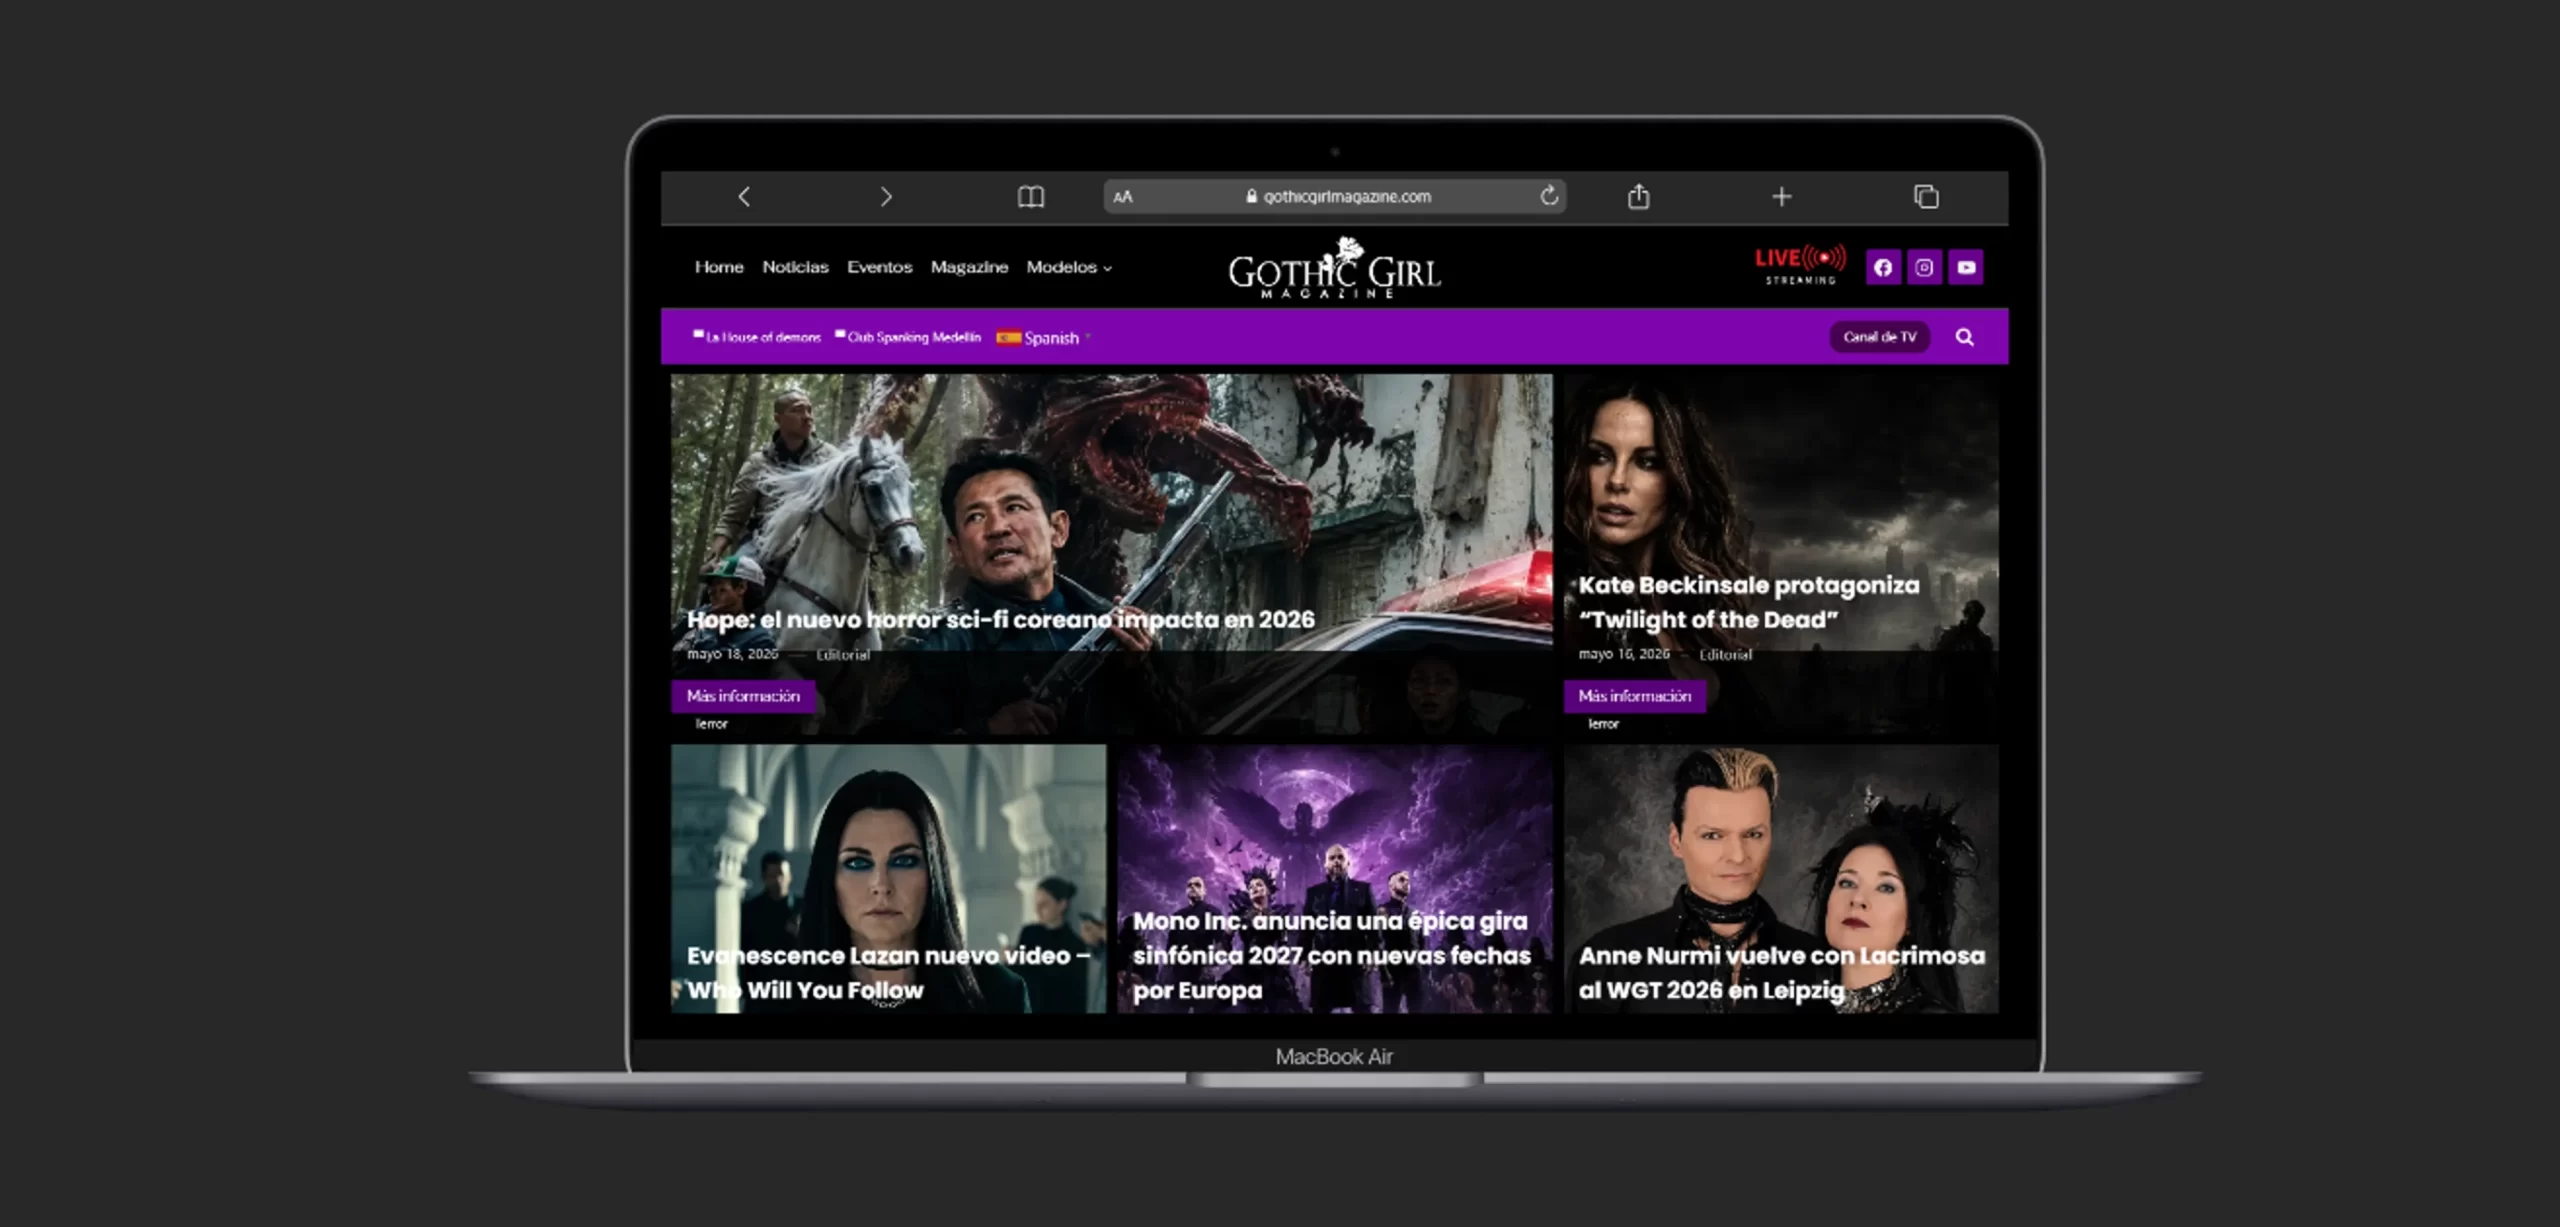
Task: Open the Spanish language selector
Action: point(1043,338)
